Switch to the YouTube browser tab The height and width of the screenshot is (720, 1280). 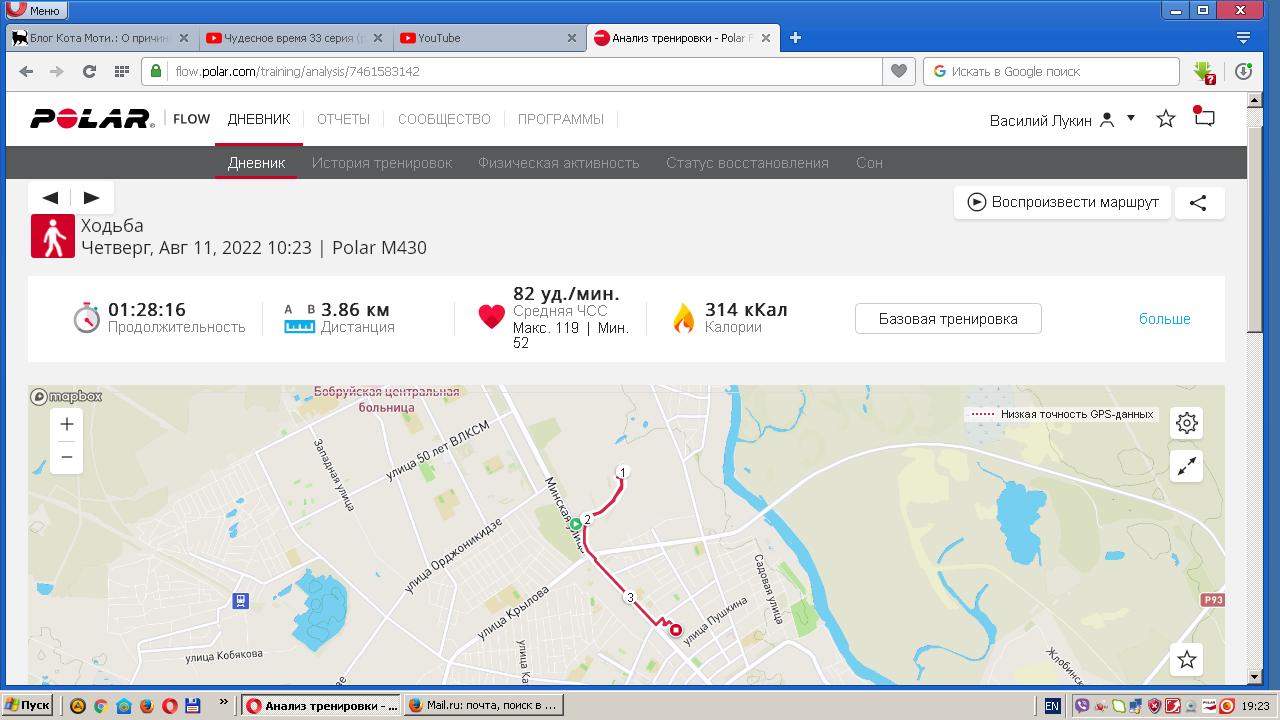tap(487, 38)
